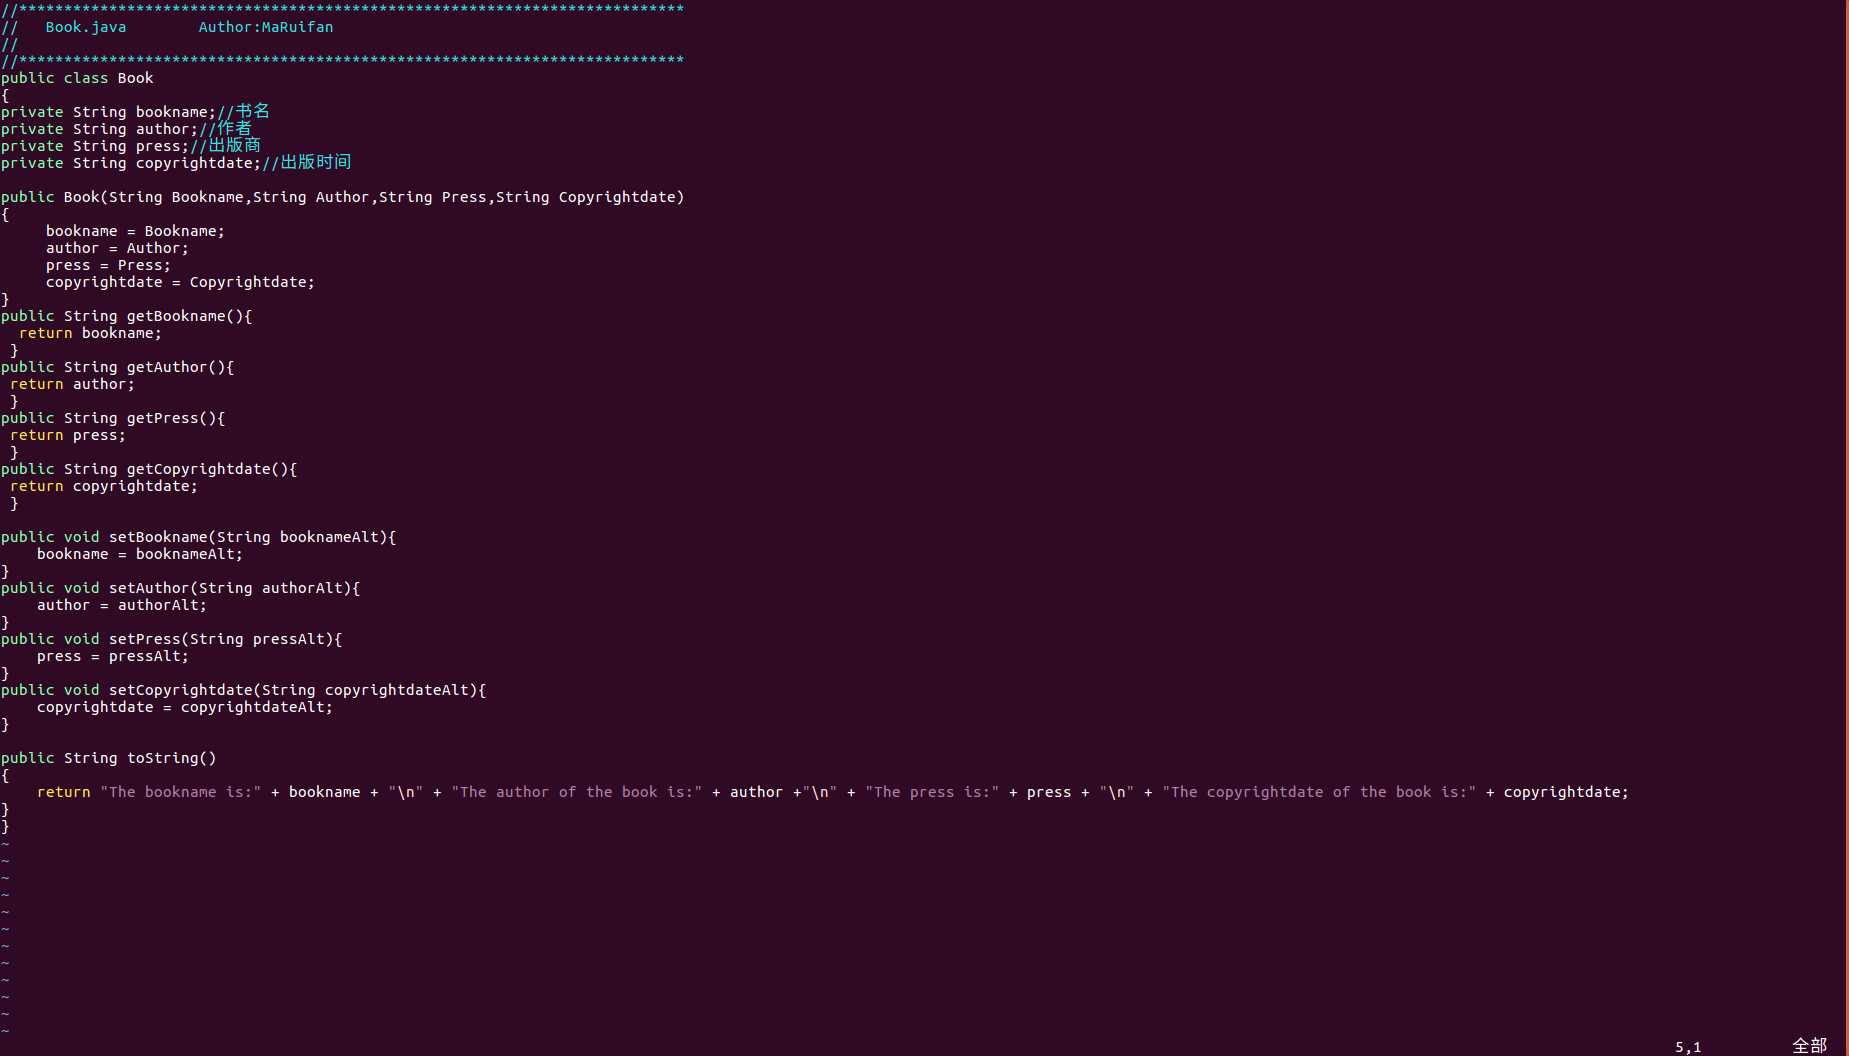Click the 作者 comment text

tap(235, 128)
